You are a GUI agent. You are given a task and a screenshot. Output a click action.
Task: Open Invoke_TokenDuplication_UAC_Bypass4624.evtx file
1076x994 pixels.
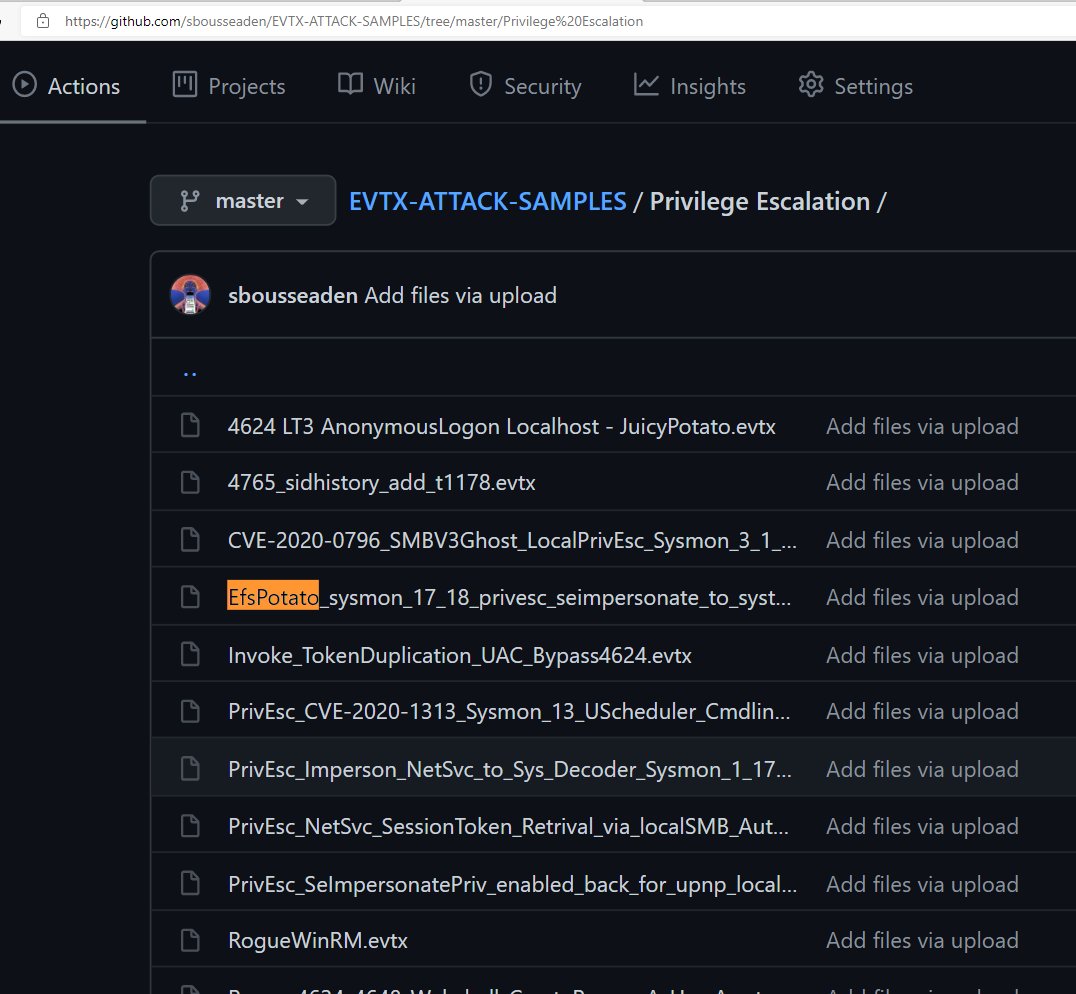coord(460,655)
